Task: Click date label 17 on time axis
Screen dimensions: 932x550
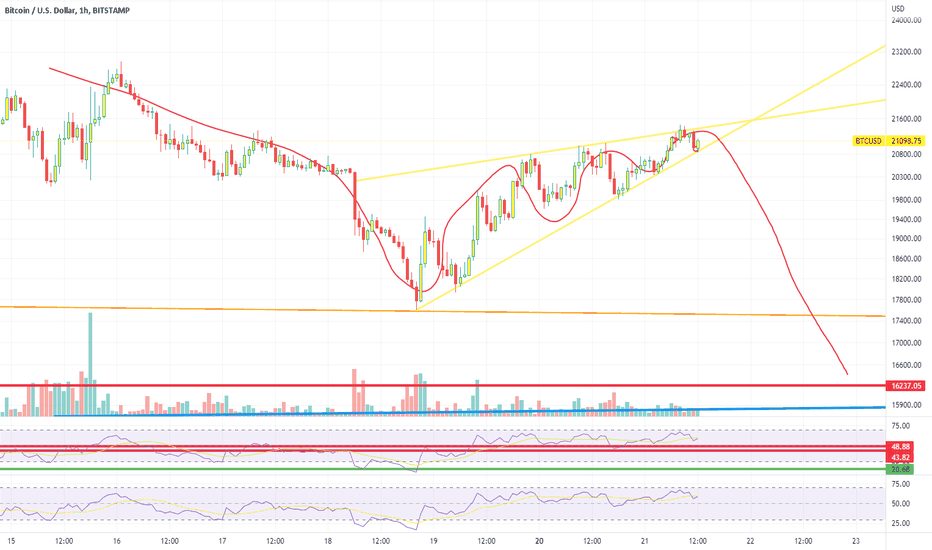Action: 222,541
